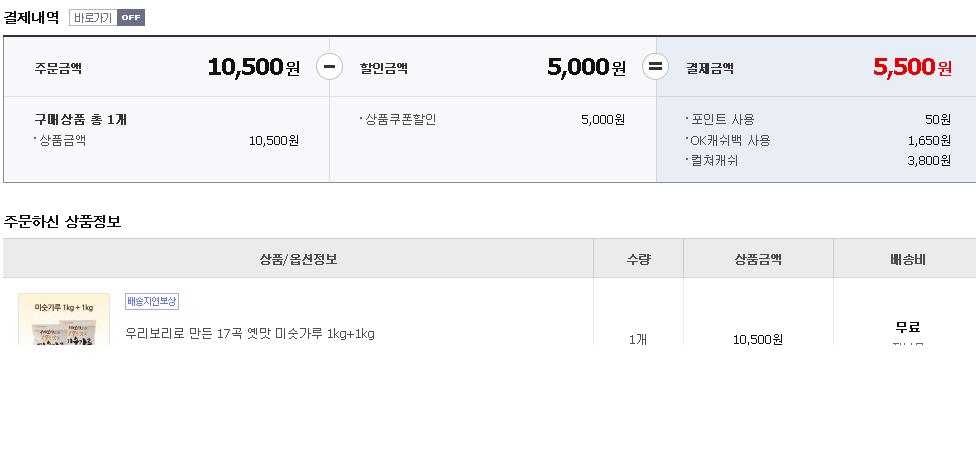Click the 상품금액 table column header
This screenshot has height=460, width=976.
pos(758,259)
